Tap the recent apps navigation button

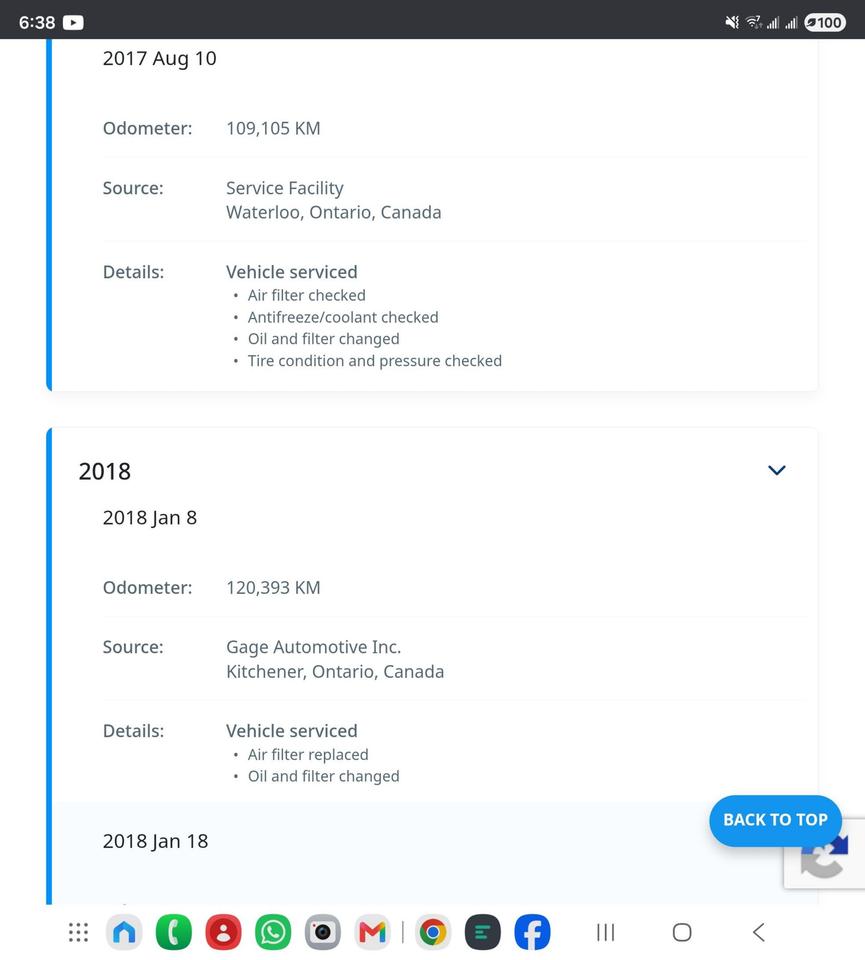[605, 932]
